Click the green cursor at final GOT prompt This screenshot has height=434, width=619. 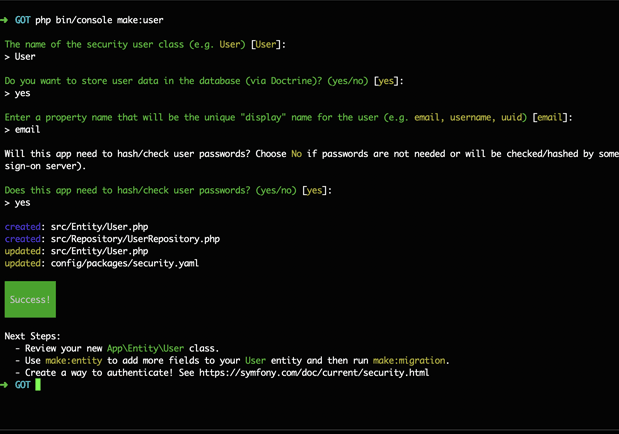click(38, 385)
